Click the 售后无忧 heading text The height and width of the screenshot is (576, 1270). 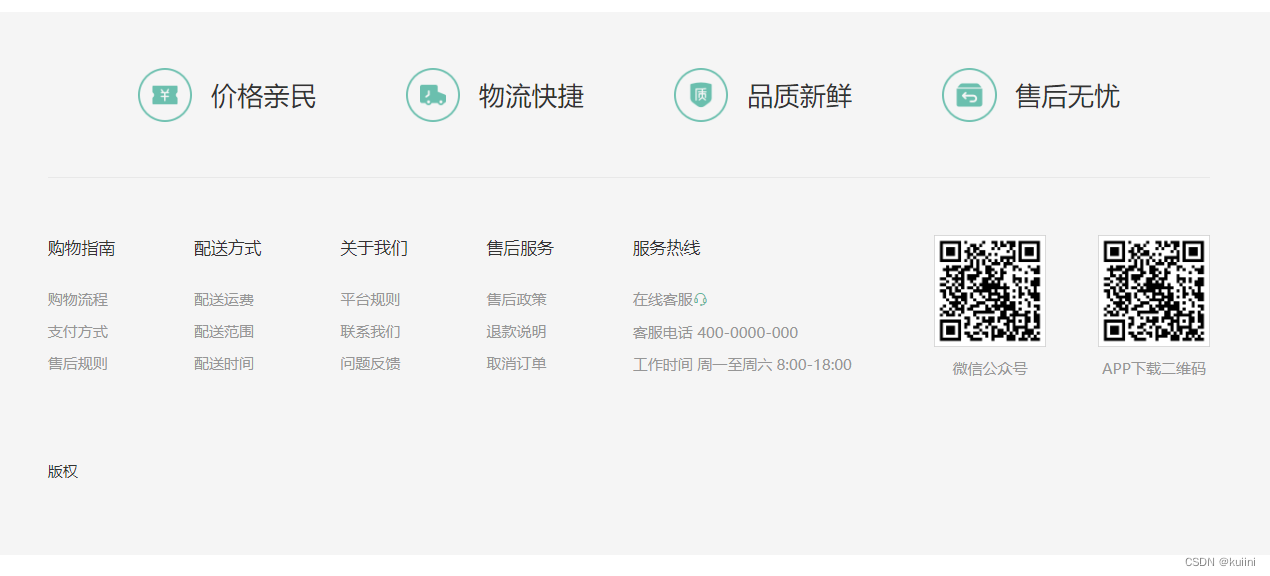[x=1067, y=96]
